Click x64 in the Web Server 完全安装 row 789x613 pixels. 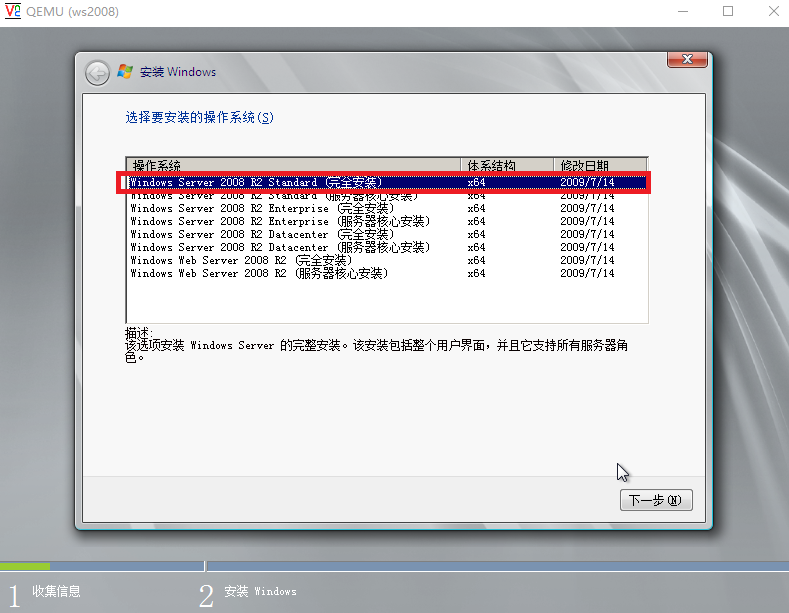click(476, 261)
